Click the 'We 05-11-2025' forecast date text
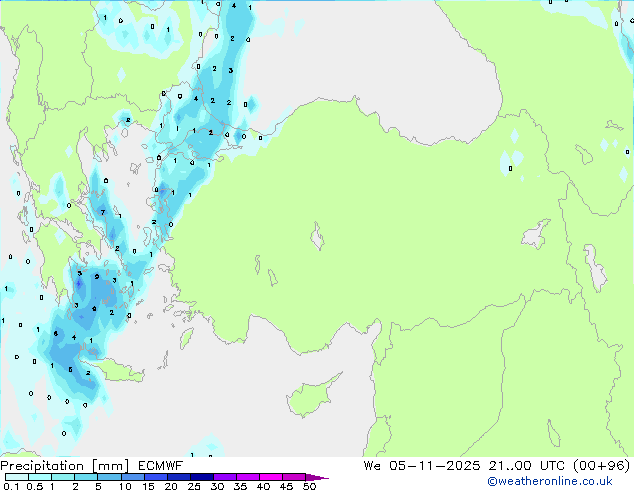 (x=422, y=466)
